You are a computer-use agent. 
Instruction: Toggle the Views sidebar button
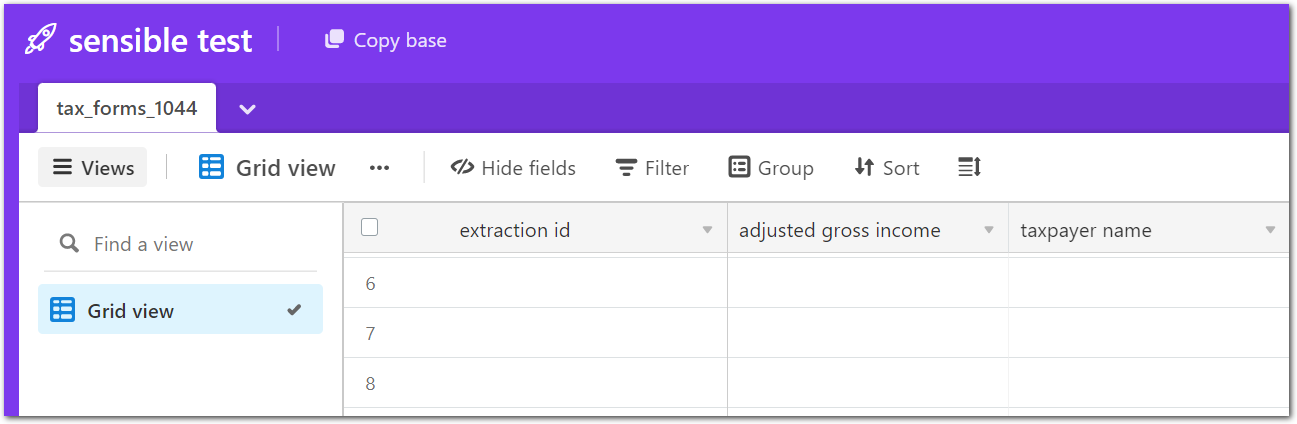pos(93,168)
